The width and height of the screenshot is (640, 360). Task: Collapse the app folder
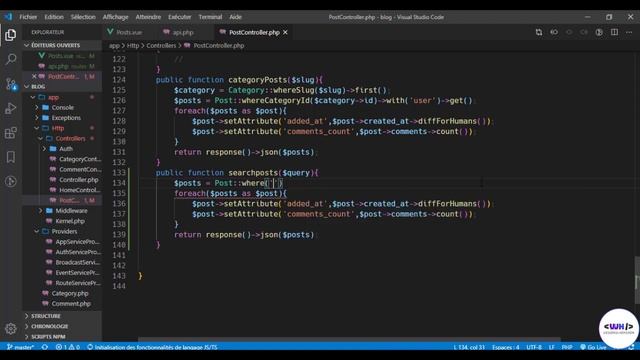coord(53,97)
